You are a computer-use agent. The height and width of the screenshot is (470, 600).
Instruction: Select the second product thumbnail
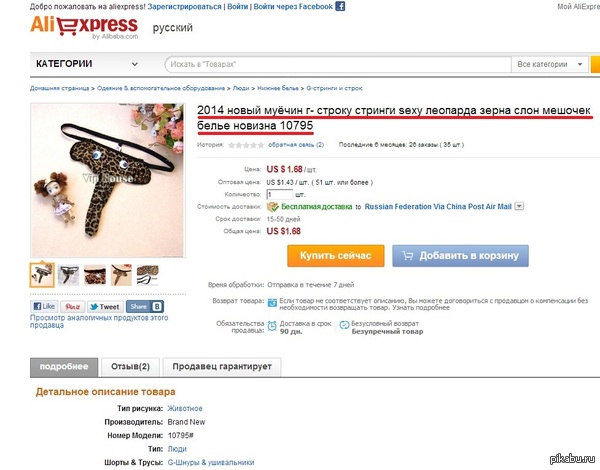68,275
